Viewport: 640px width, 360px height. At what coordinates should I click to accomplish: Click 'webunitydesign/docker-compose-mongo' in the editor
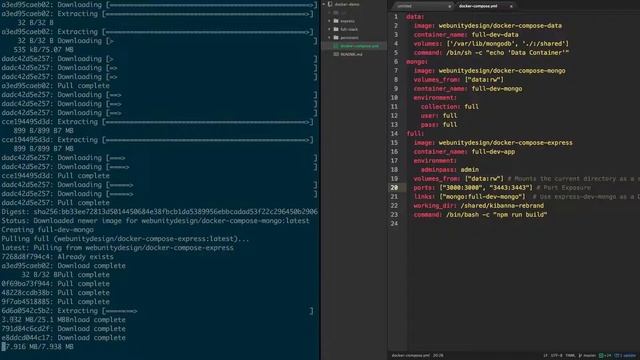[x=502, y=71]
